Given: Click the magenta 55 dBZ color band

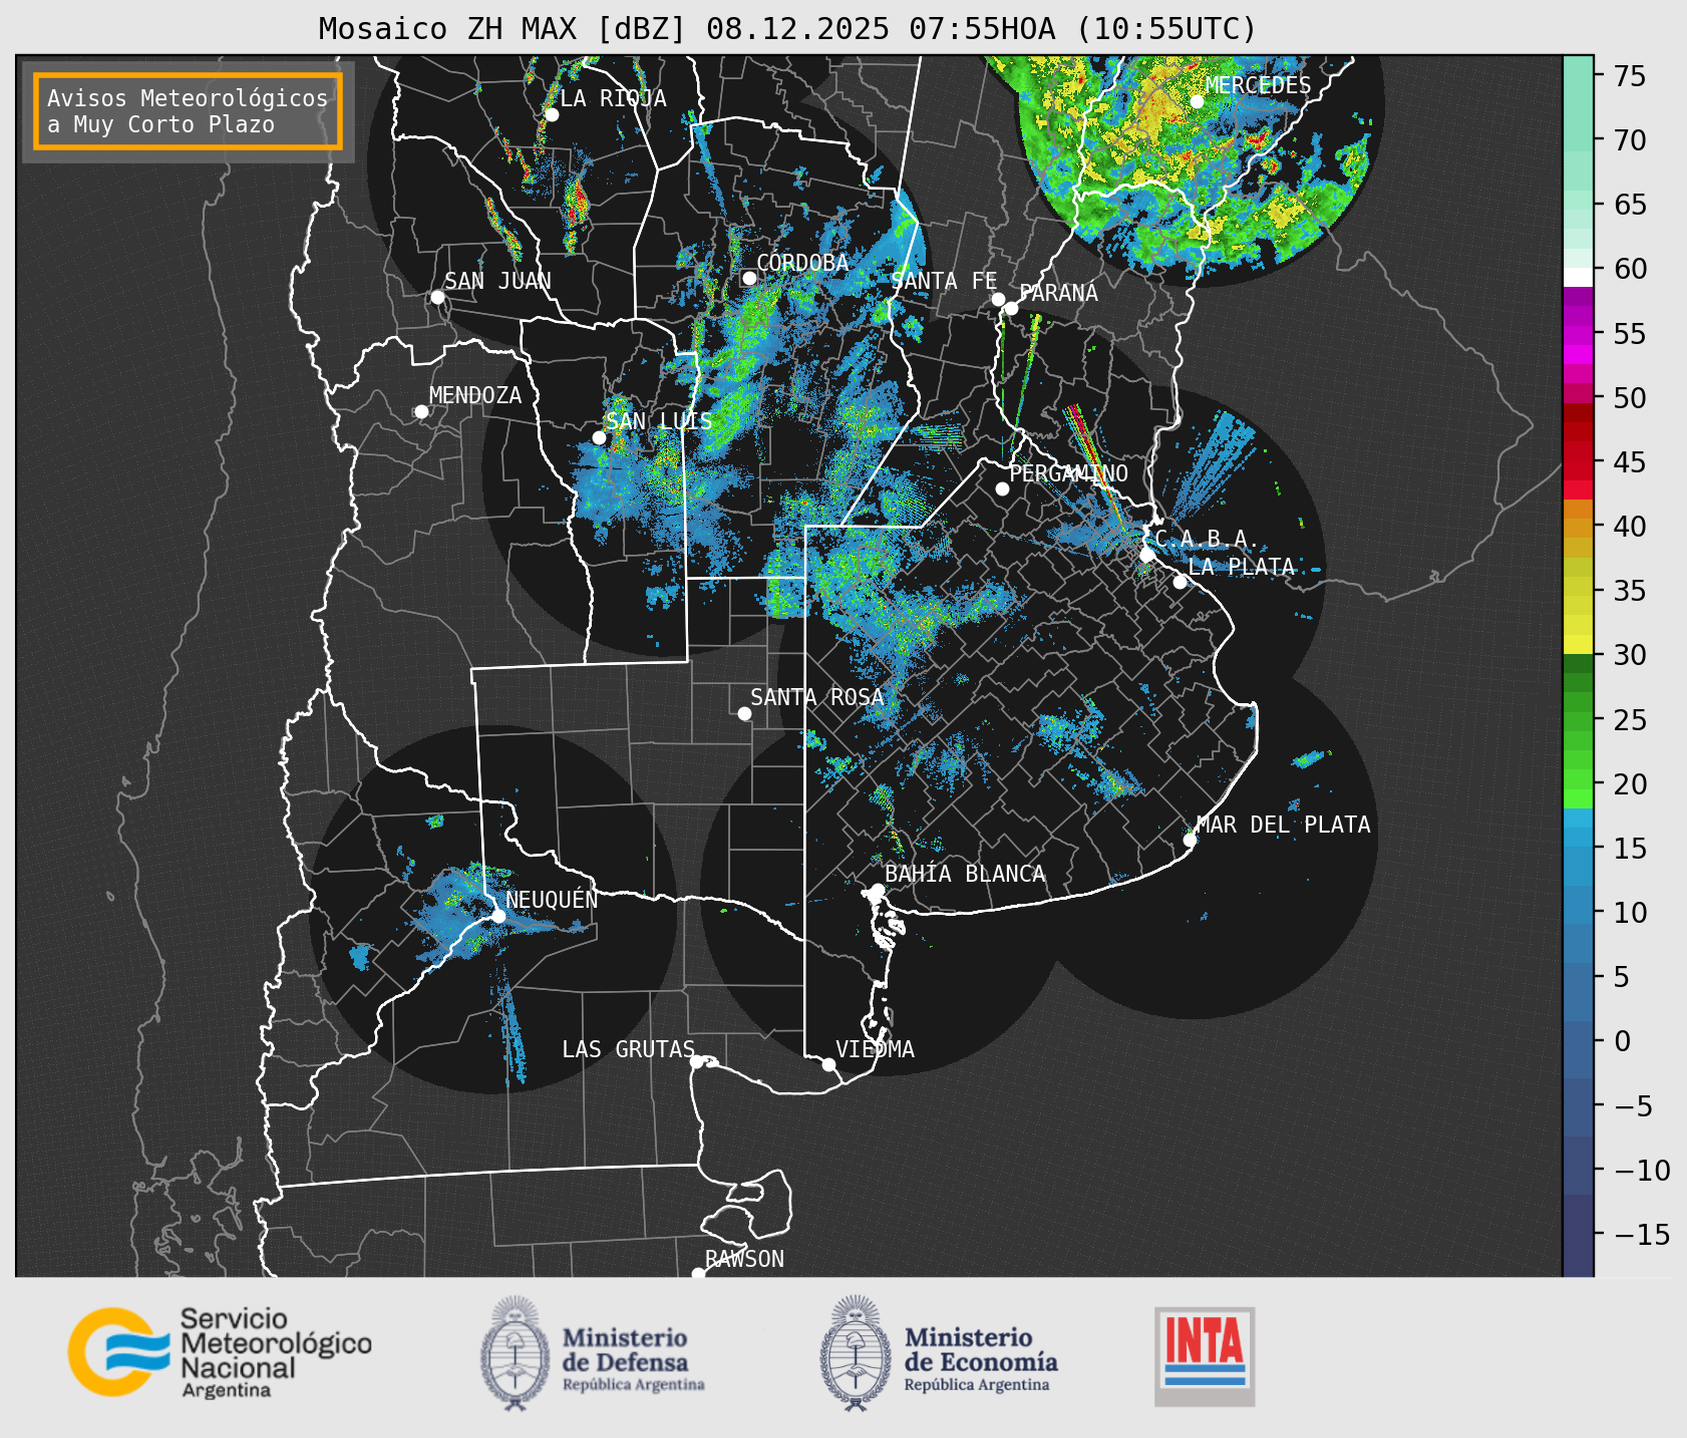Looking at the screenshot, I should (1578, 334).
